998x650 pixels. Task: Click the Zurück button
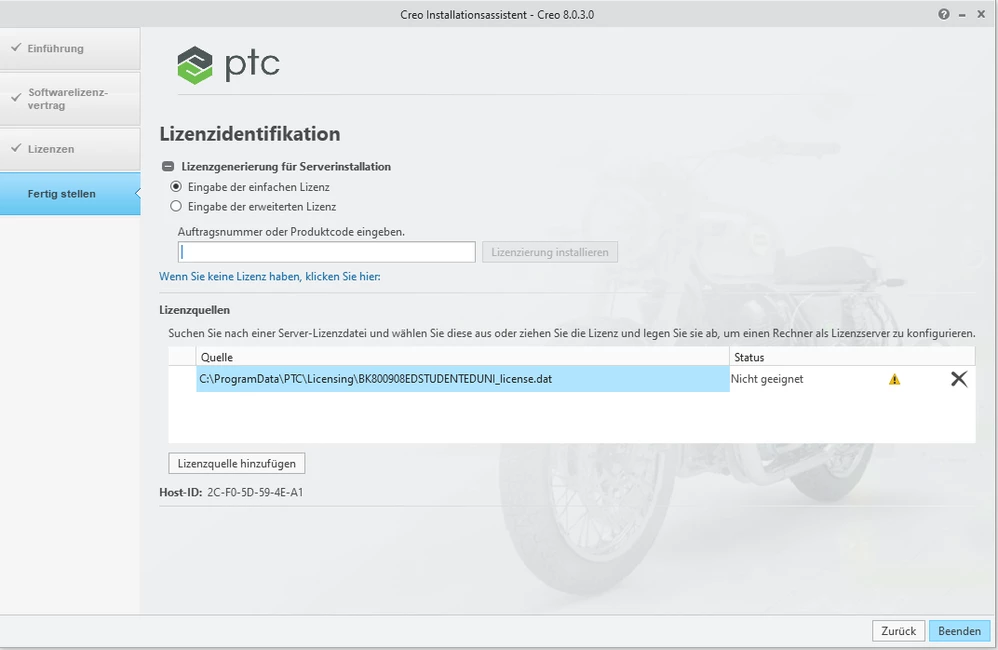pos(898,631)
